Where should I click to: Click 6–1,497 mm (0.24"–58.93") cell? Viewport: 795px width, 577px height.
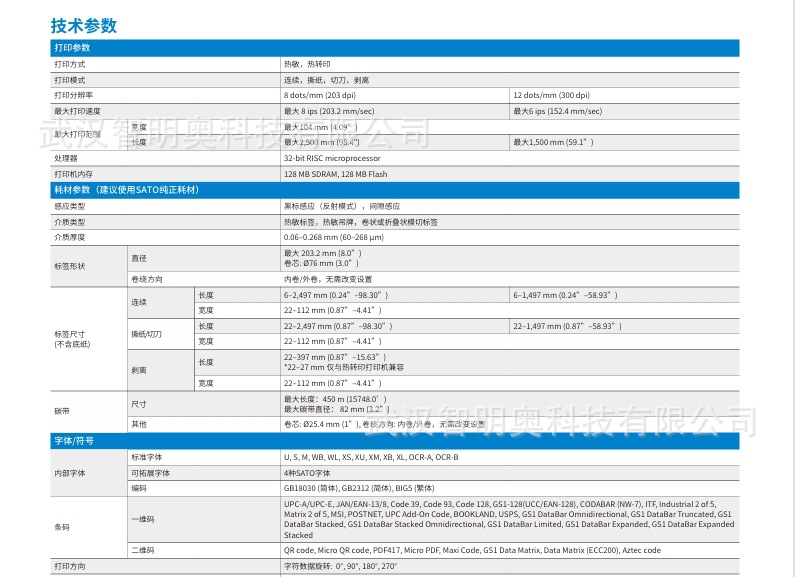565,295
